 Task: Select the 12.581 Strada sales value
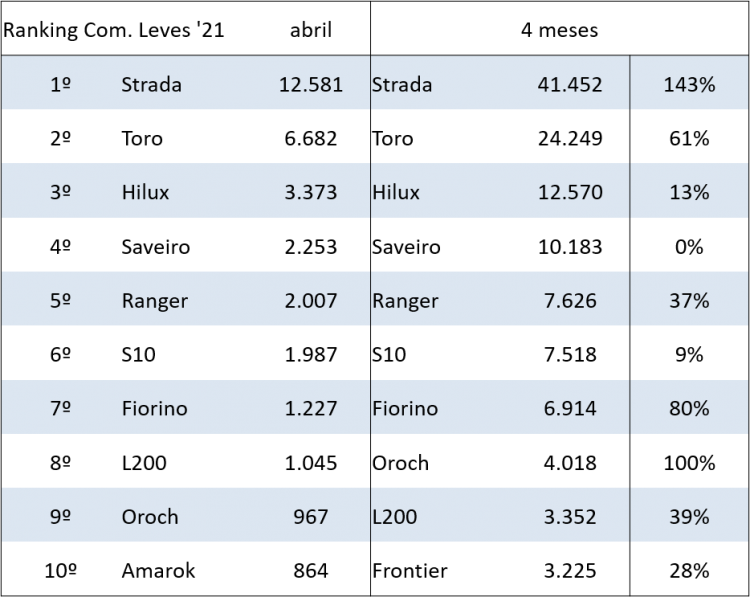[x=311, y=85]
